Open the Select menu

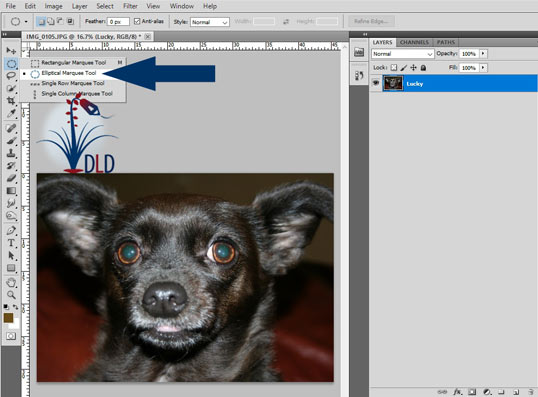coord(105,6)
